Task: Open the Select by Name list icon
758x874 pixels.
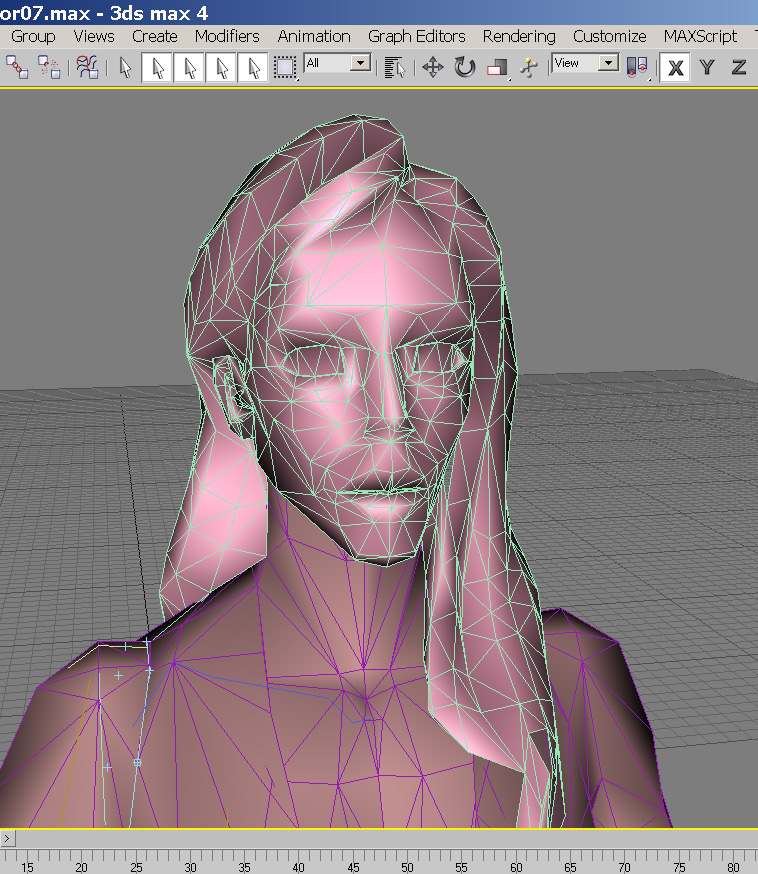Action: 395,67
